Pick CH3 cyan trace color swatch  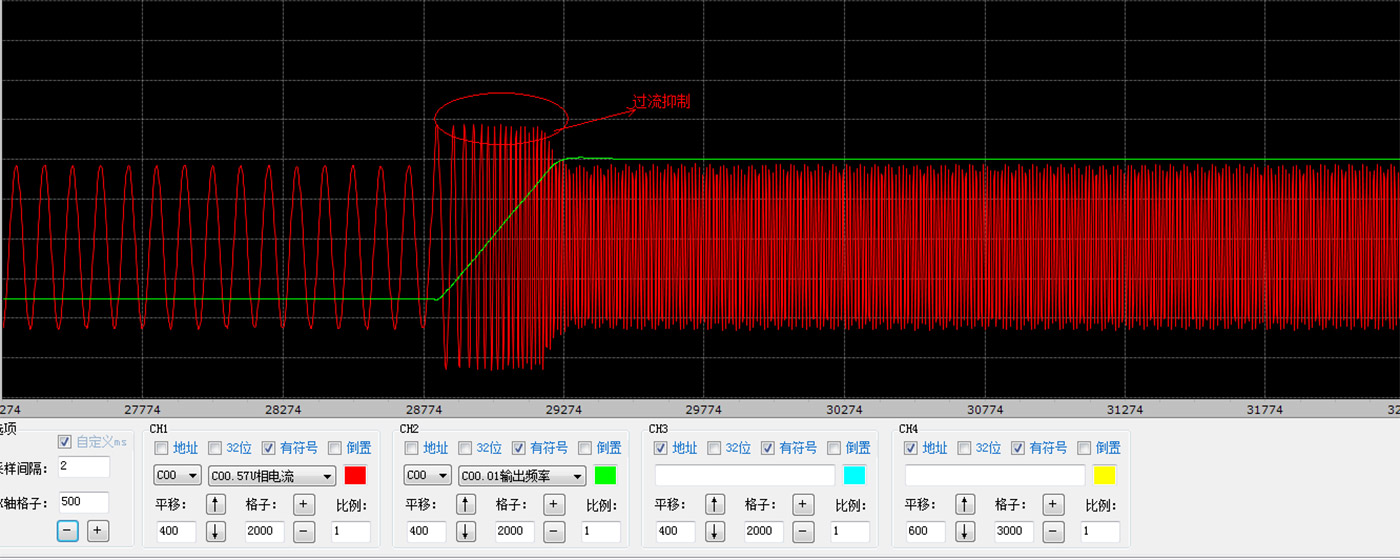click(x=855, y=475)
